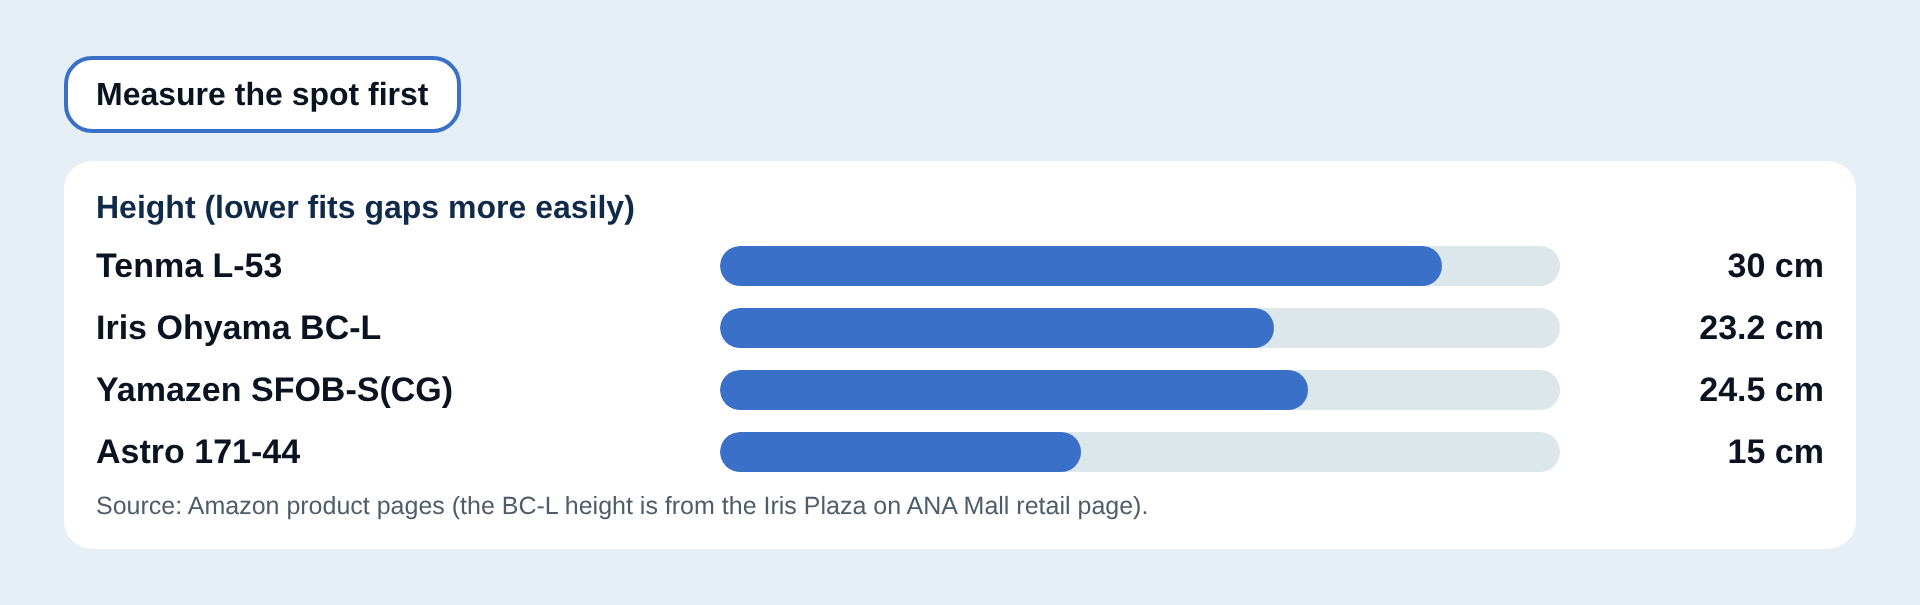
Task: Select the Yamazen SFOB-S(CG) label
Action: [x=274, y=390]
